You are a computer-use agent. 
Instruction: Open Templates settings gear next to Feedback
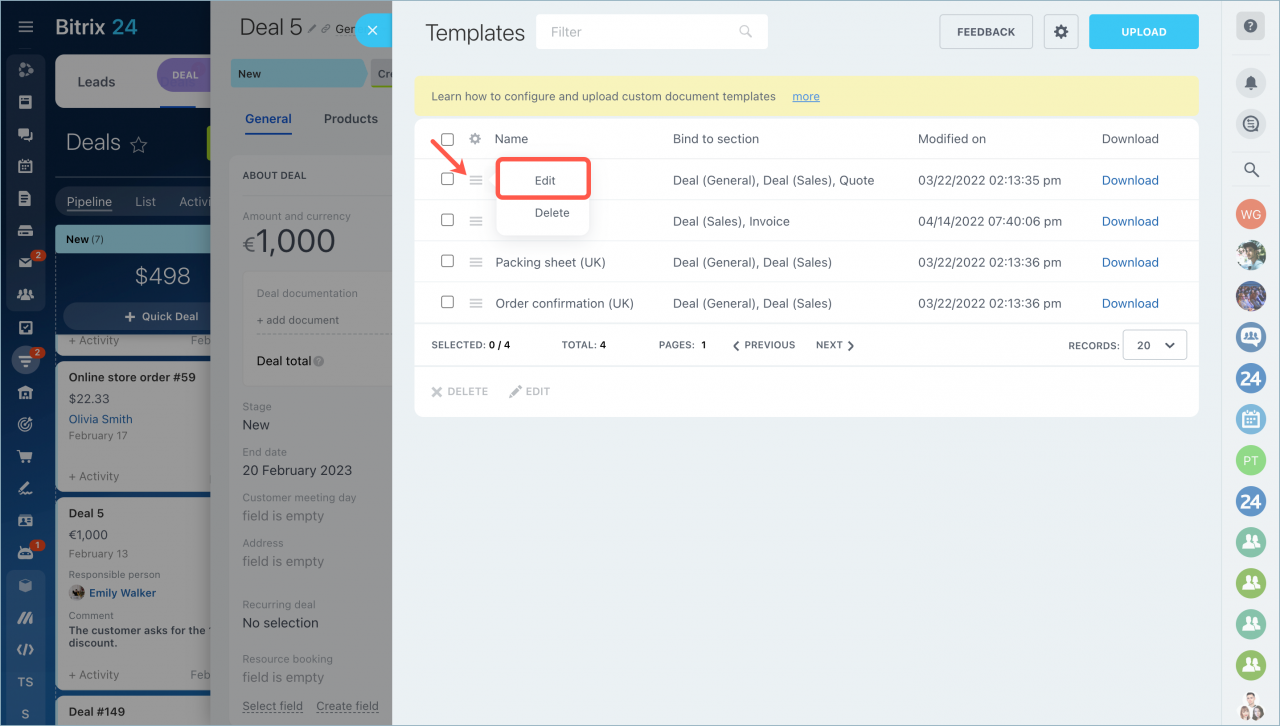pos(1061,32)
